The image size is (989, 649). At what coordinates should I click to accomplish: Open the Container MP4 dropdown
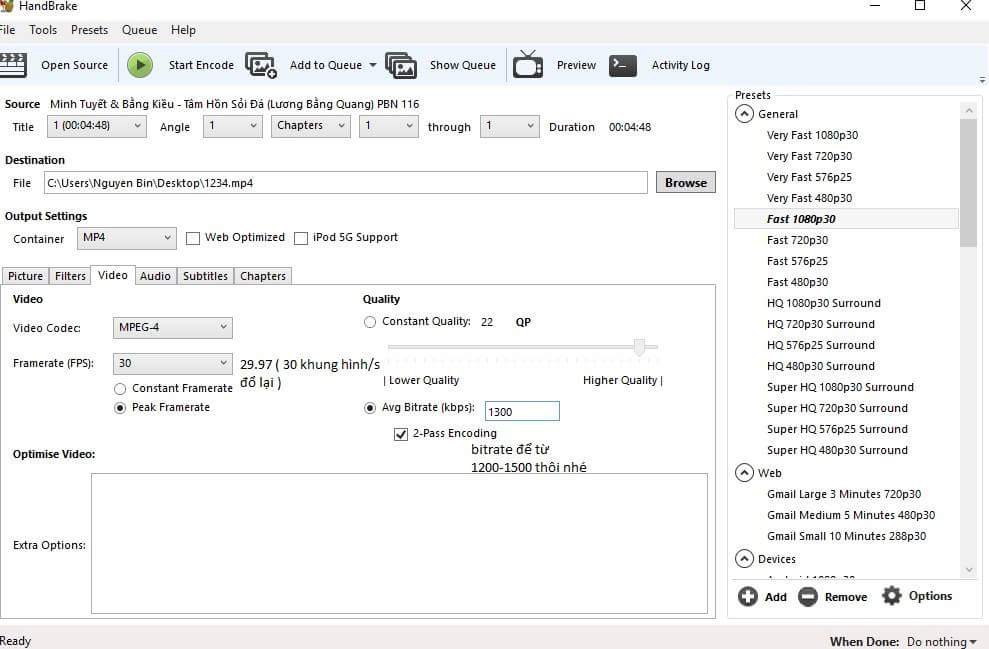pyautogui.click(x=127, y=238)
